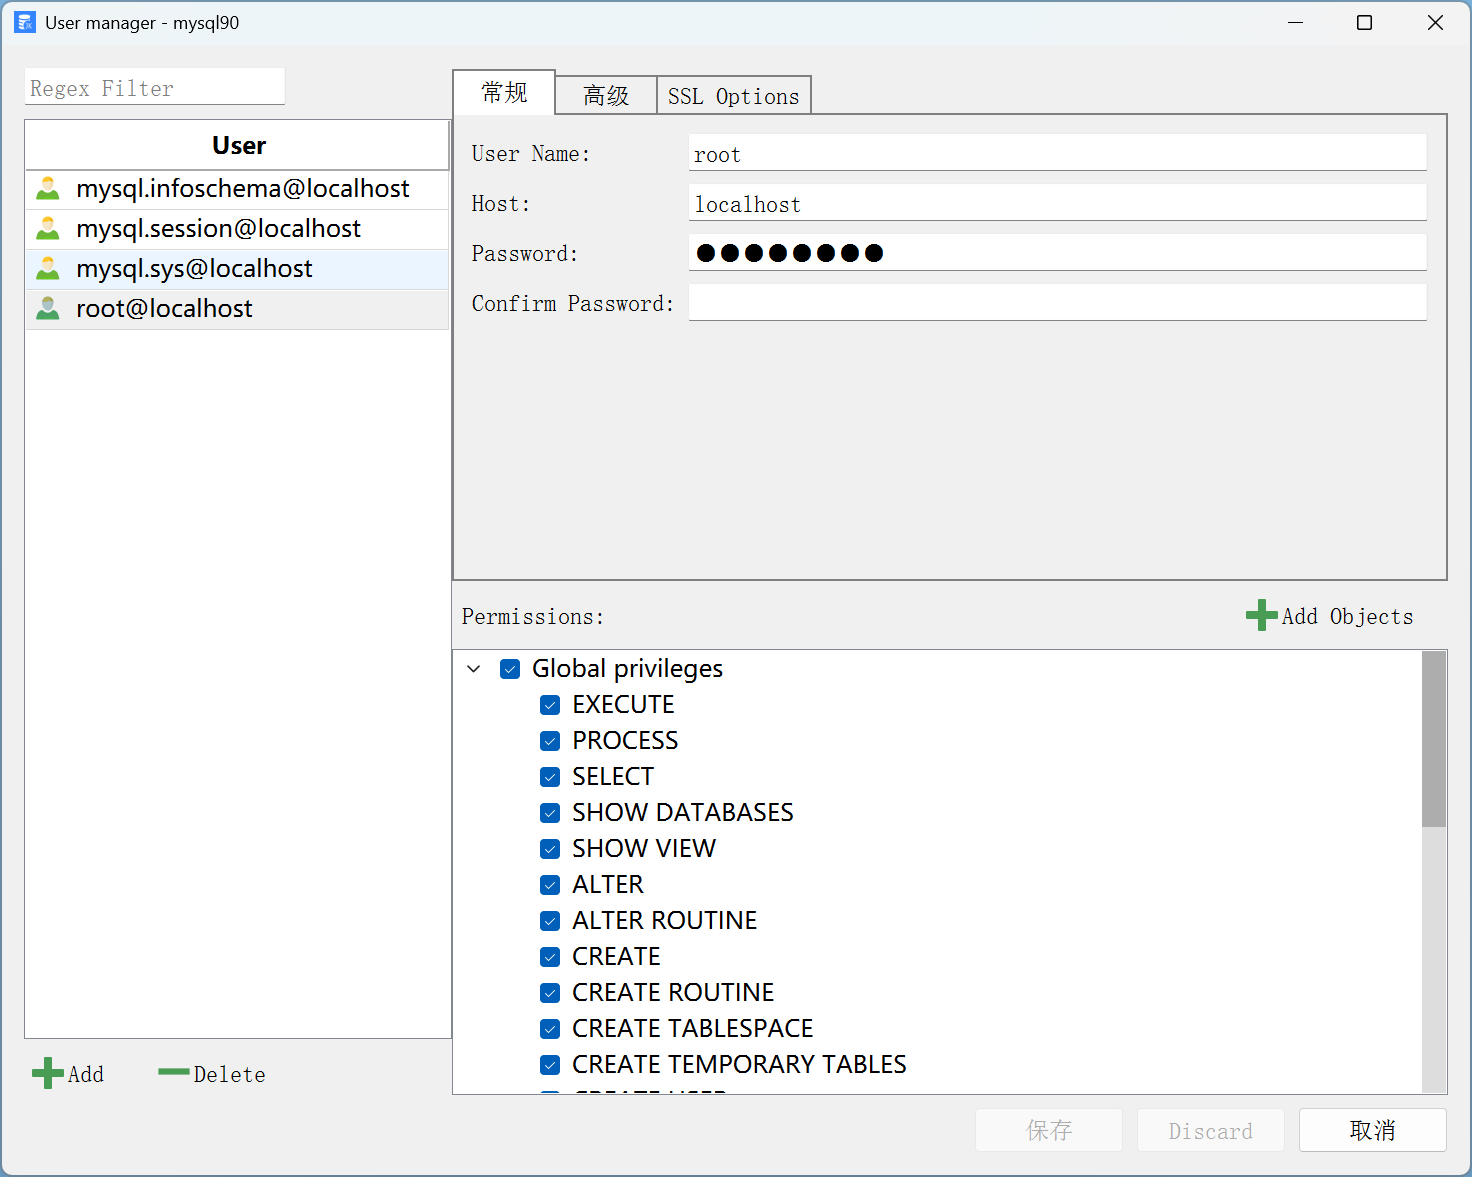The width and height of the screenshot is (1472, 1177).
Task: Uncheck the PROCESS privilege
Action: (550, 741)
